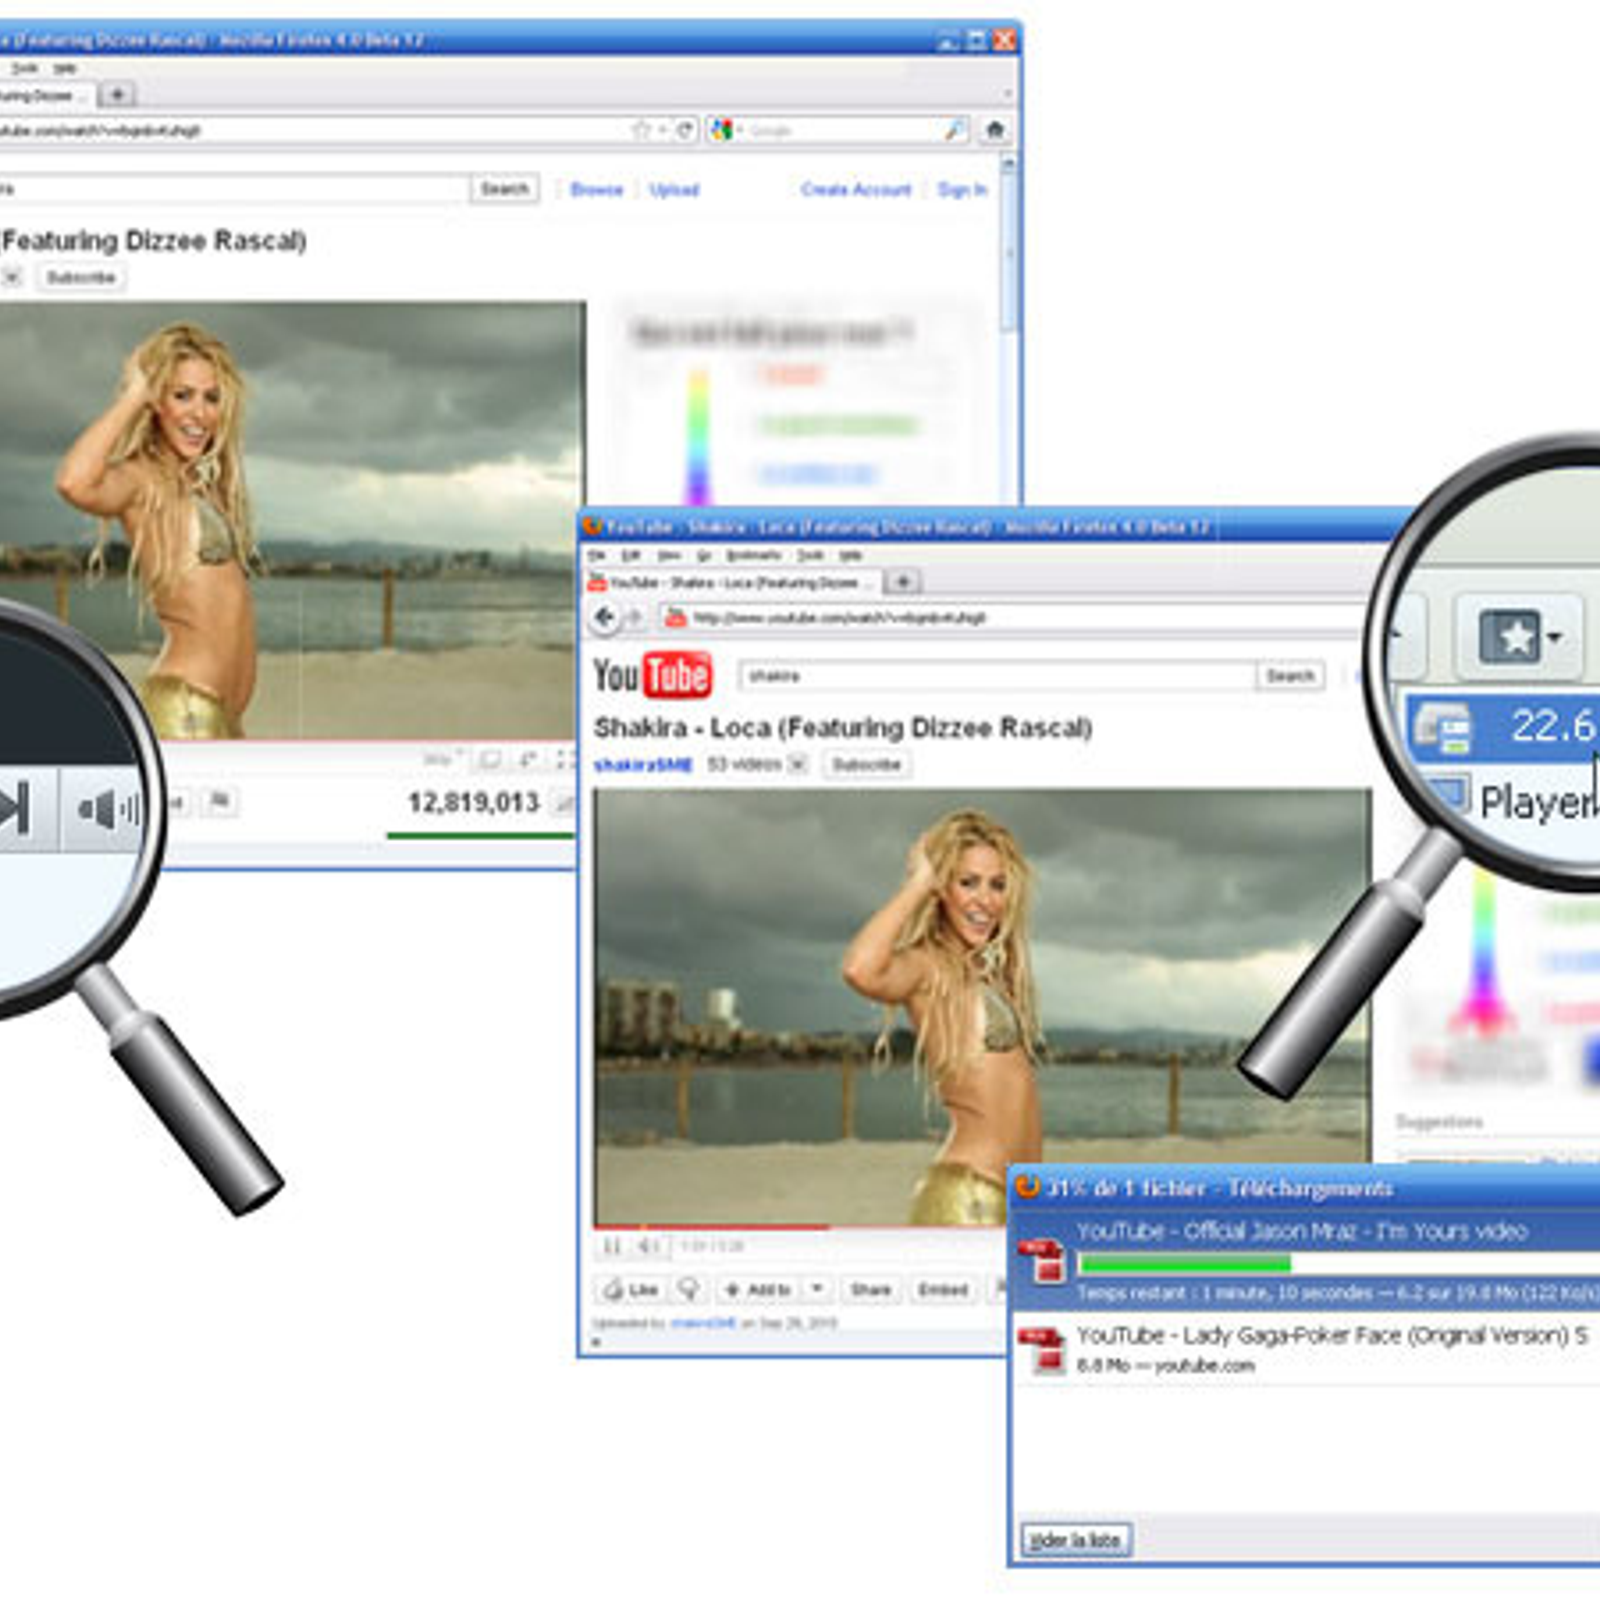Click the dislike thumbs-down icon beside Like

tap(689, 1289)
